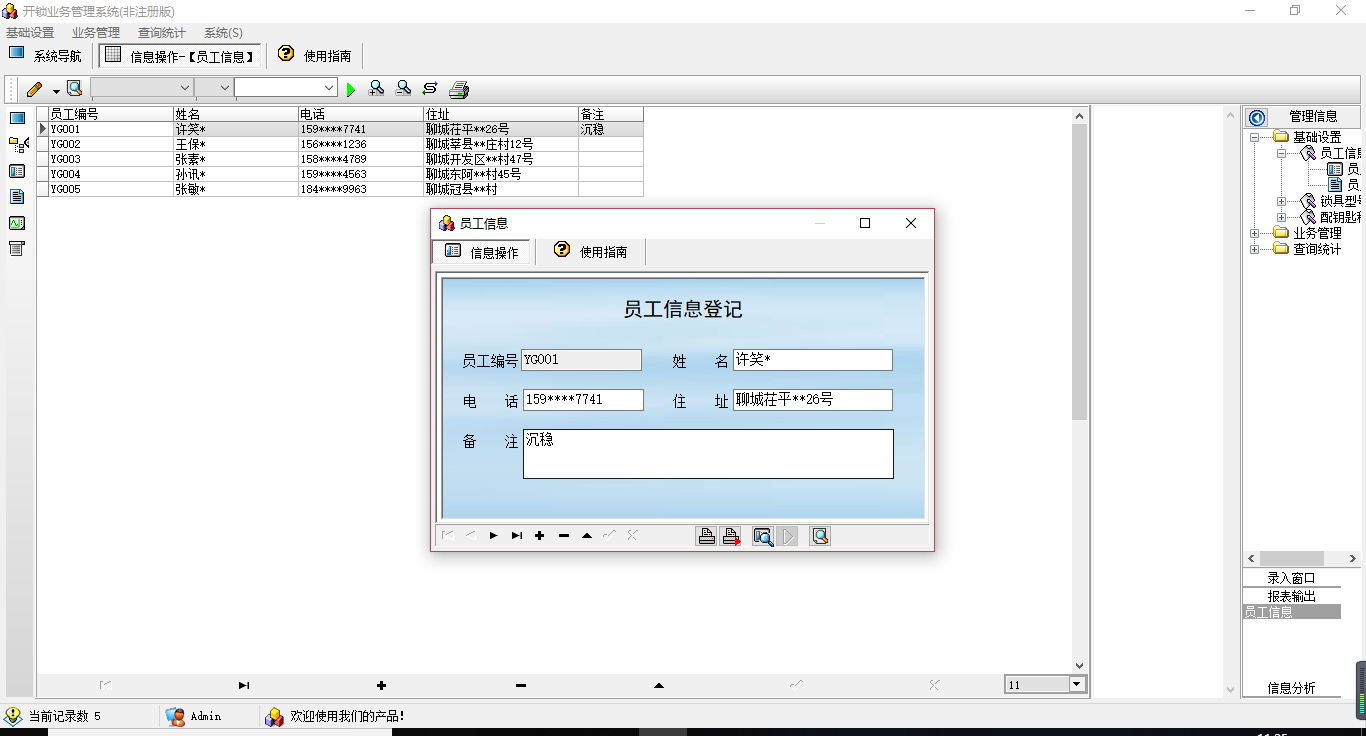Image resolution: width=1366 pixels, height=736 pixels.
Task: Click the rightmost search-document icon in dialog
Action: pyautogui.click(x=820, y=536)
